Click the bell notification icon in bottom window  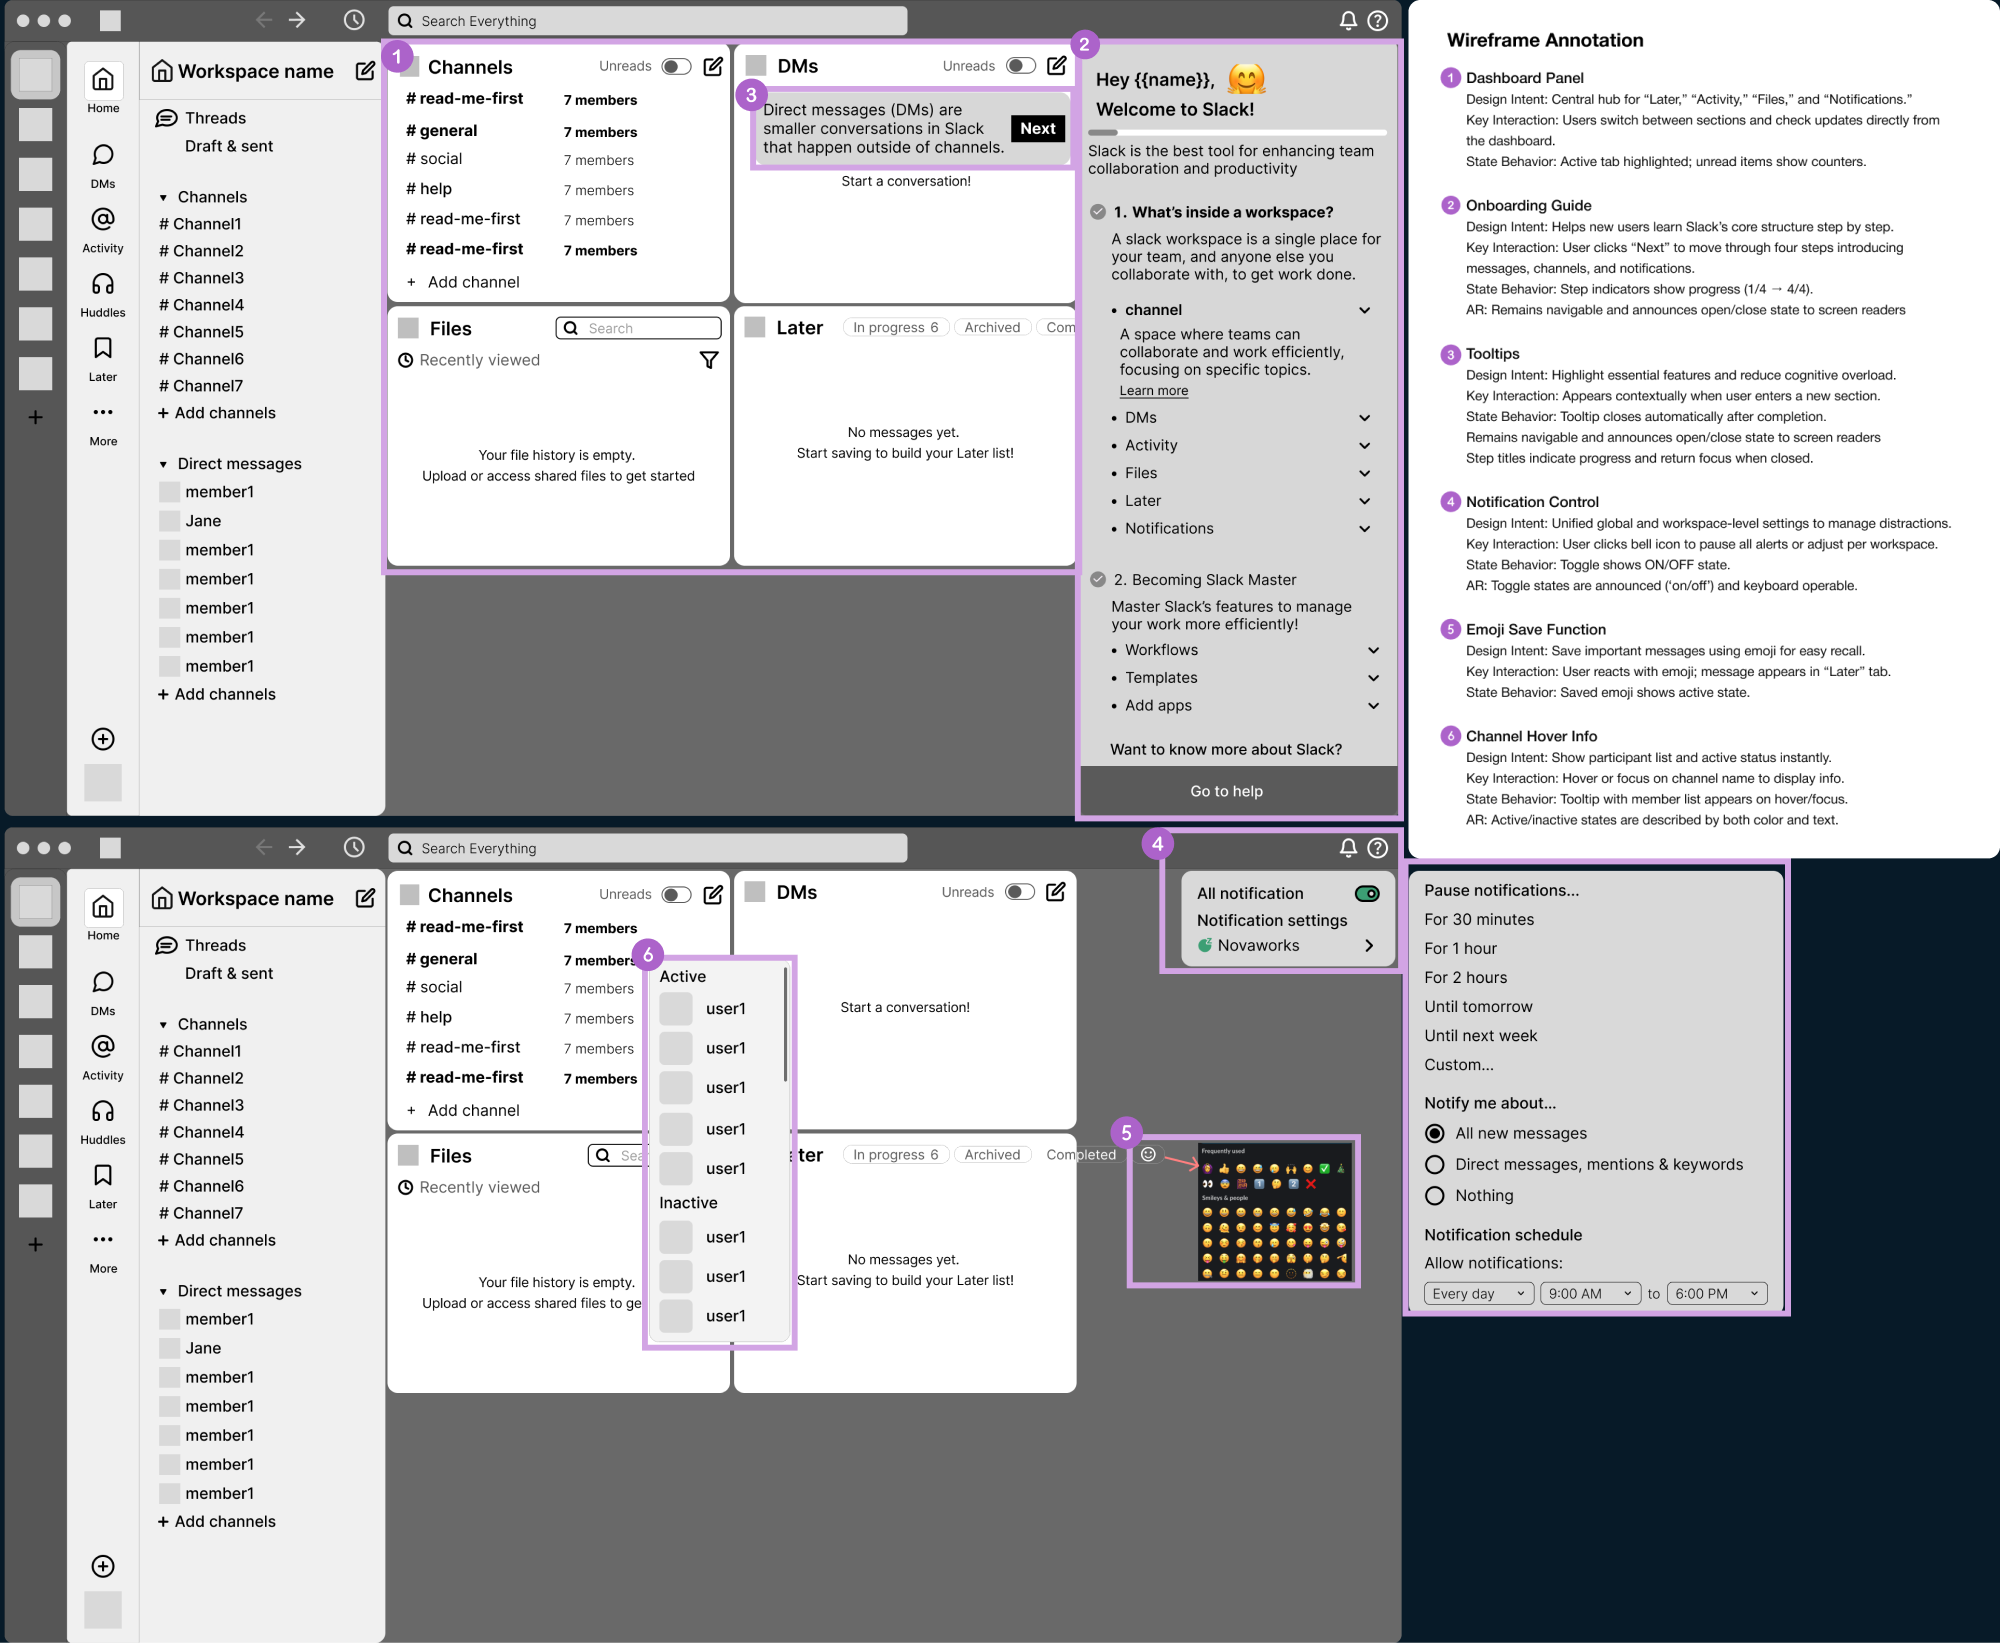1348,848
